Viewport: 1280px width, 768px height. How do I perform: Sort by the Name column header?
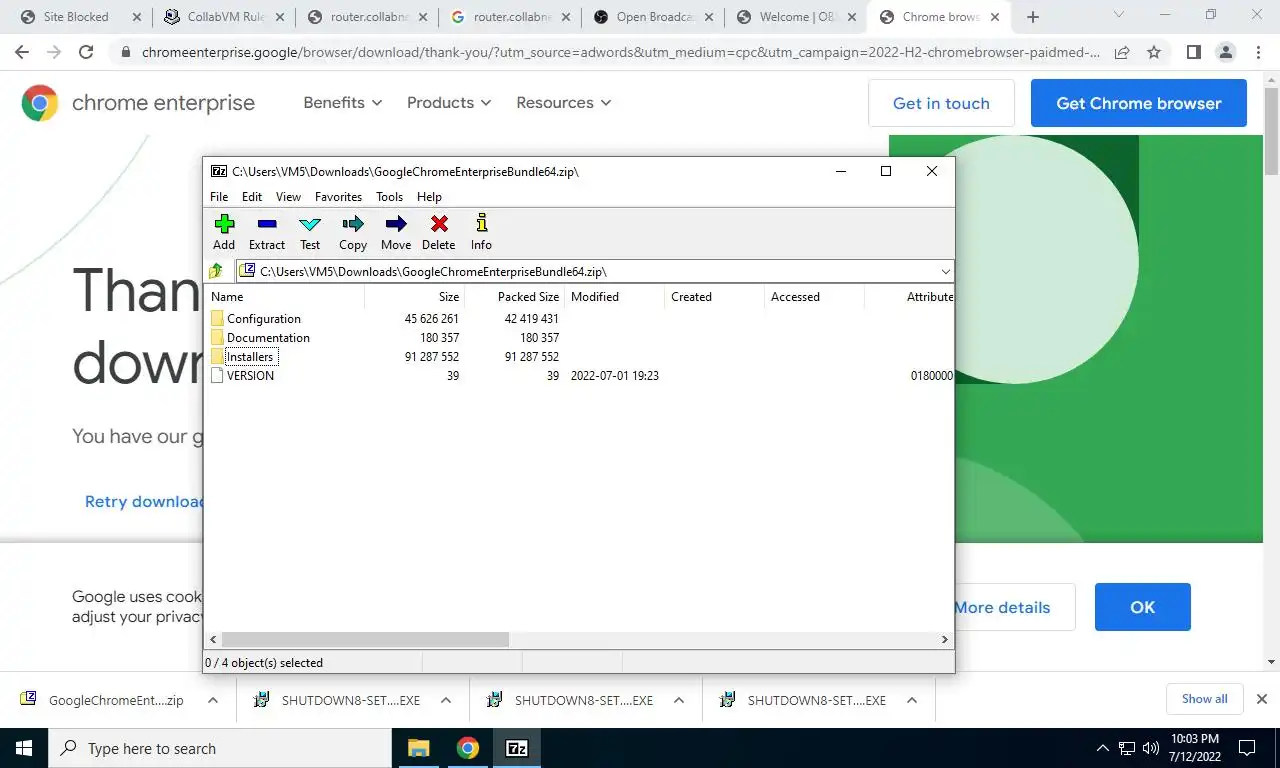pyautogui.click(x=284, y=297)
